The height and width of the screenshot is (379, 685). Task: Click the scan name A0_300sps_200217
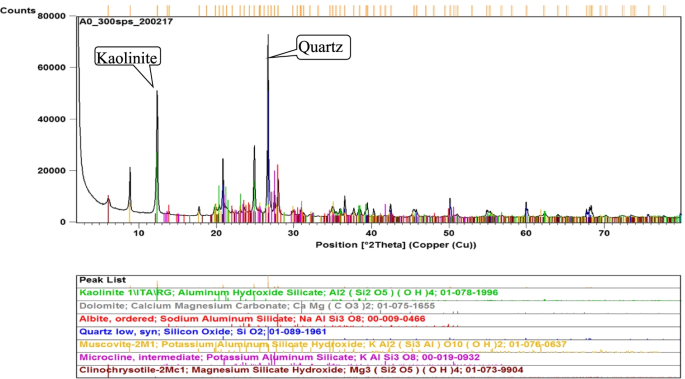click(125, 21)
